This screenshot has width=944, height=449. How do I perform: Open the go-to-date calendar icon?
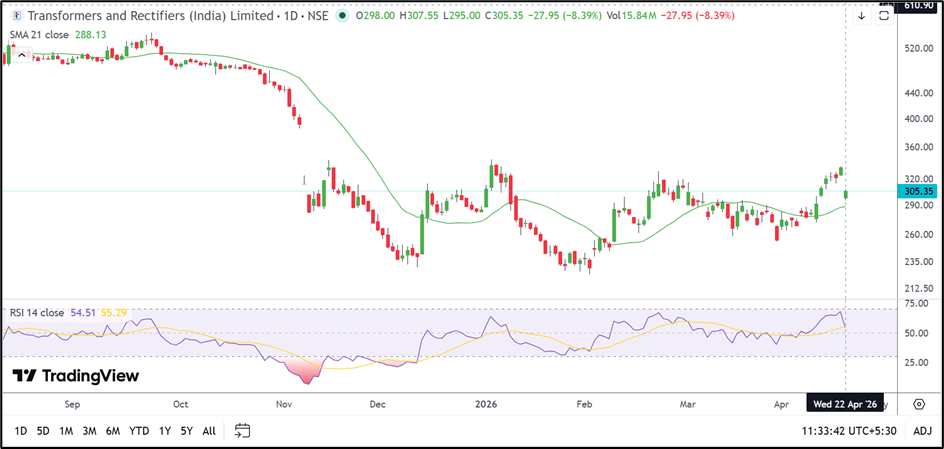click(242, 431)
